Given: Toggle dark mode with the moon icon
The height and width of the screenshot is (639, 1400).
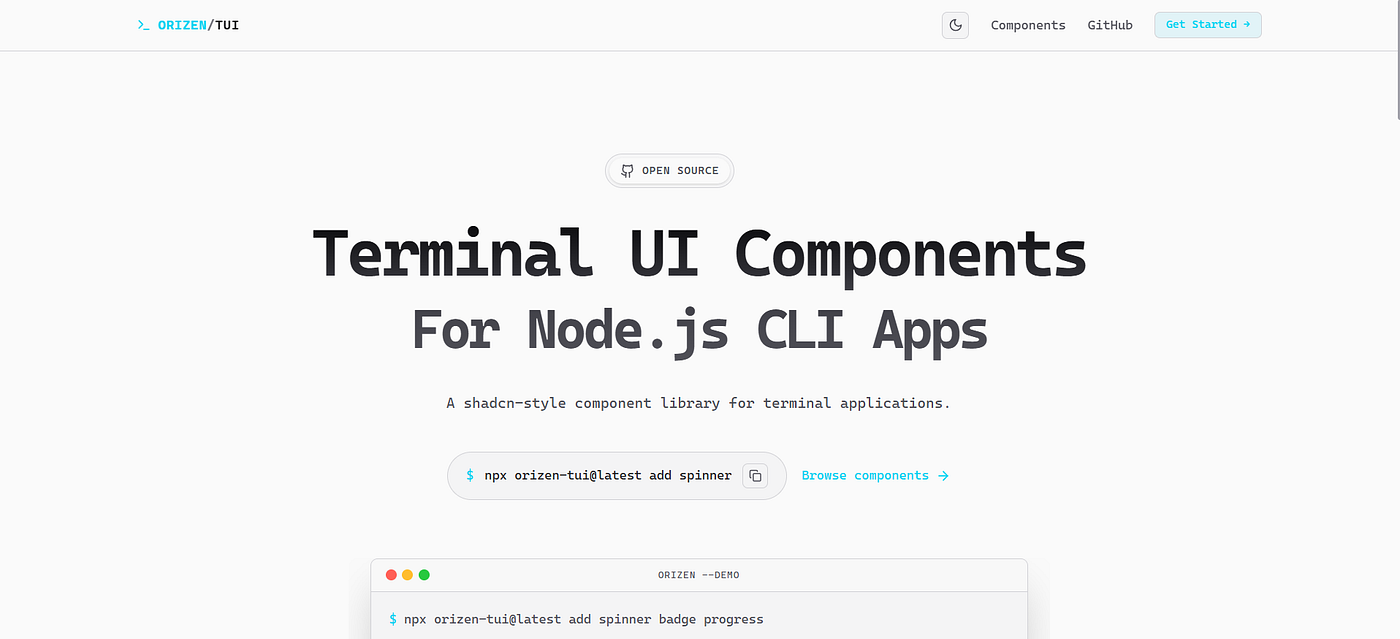Looking at the screenshot, I should coord(955,25).
